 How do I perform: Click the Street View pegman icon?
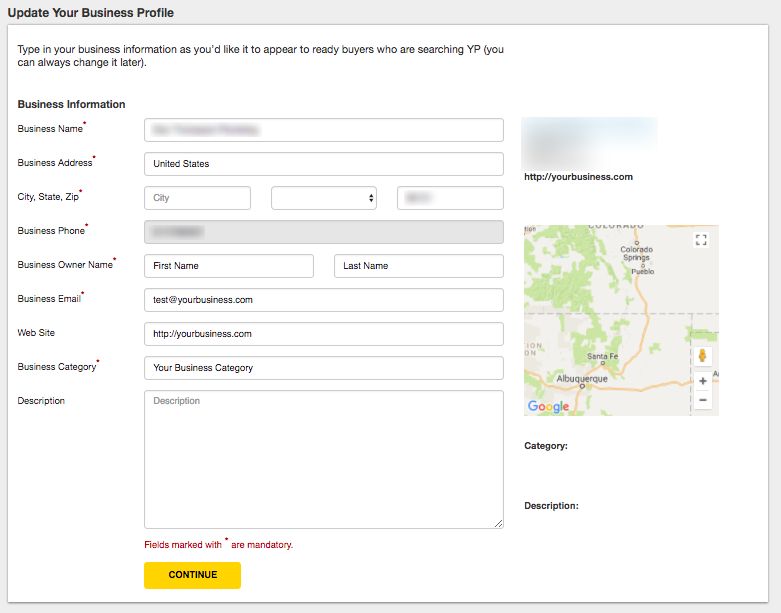pos(703,357)
